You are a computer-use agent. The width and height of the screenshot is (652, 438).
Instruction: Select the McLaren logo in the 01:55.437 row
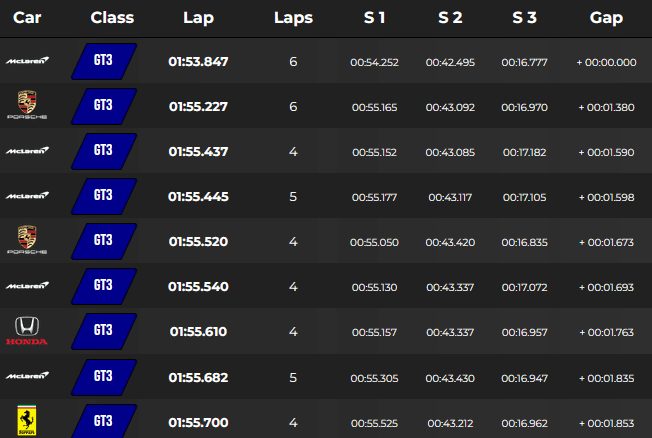click(x=27, y=151)
